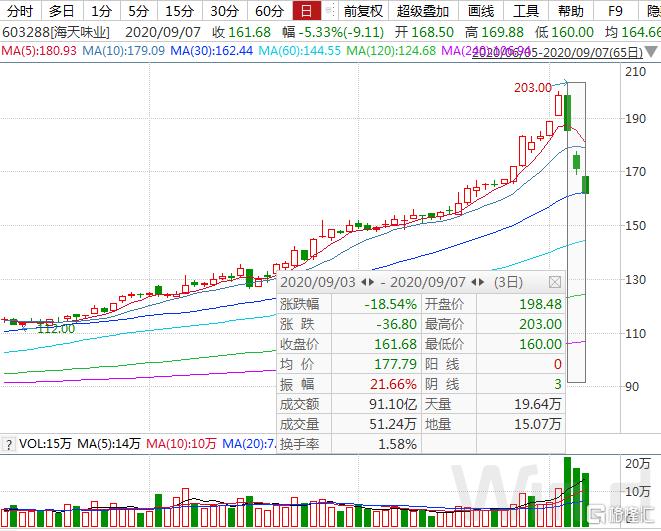
Task: Click the stock name 603288[海天味业]
Action: point(56,32)
